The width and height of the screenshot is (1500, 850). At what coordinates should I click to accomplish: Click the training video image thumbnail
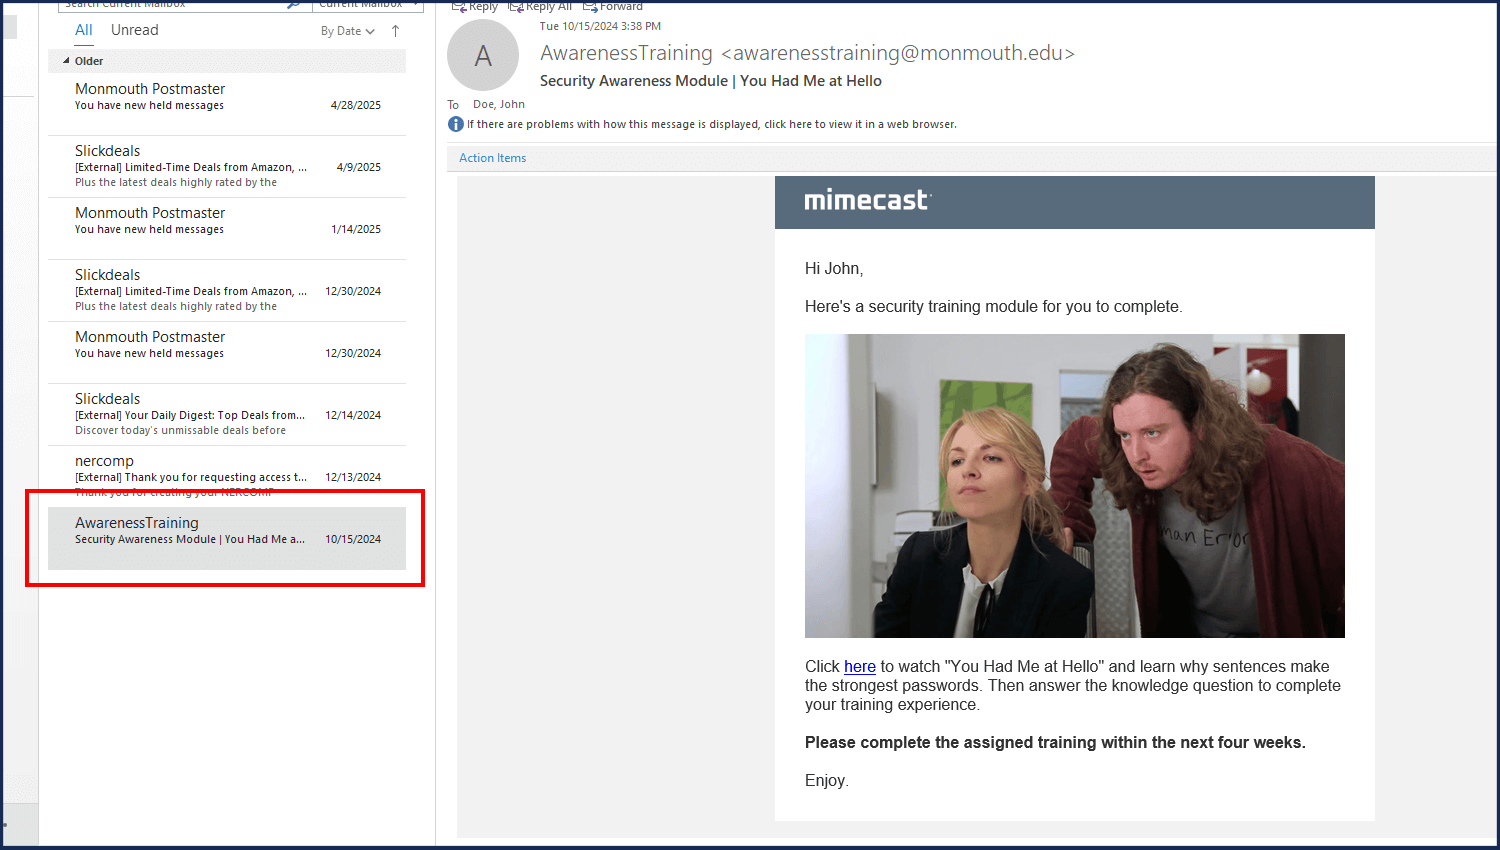pos(1074,486)
